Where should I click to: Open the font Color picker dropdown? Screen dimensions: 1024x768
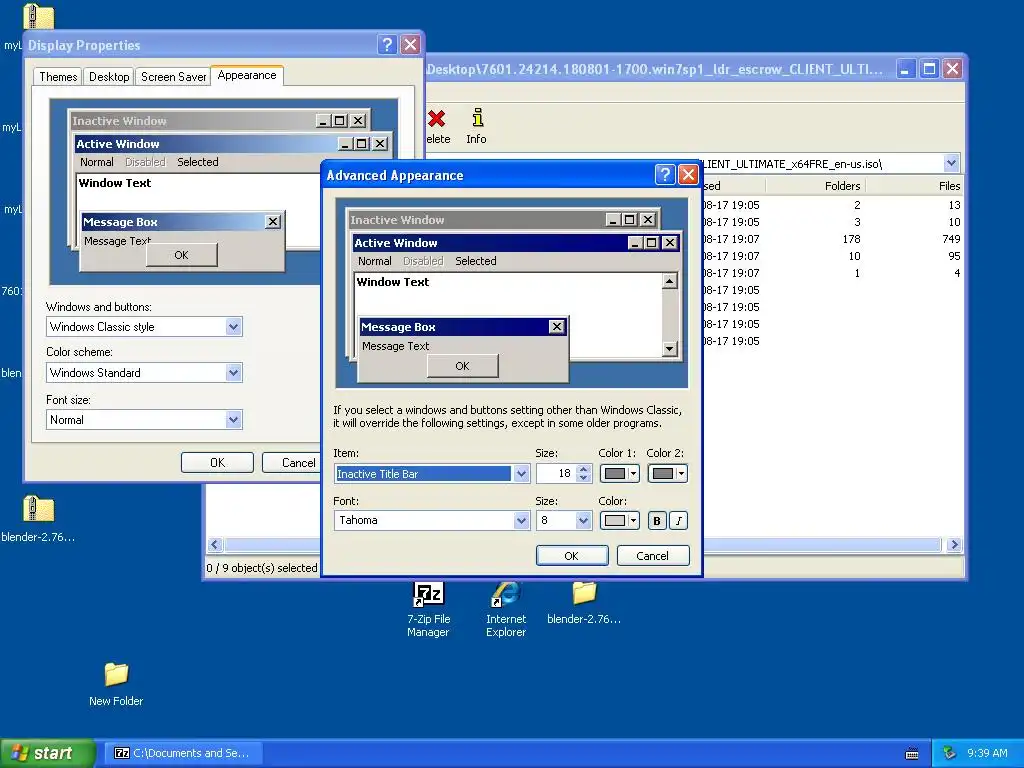[619, 520]
